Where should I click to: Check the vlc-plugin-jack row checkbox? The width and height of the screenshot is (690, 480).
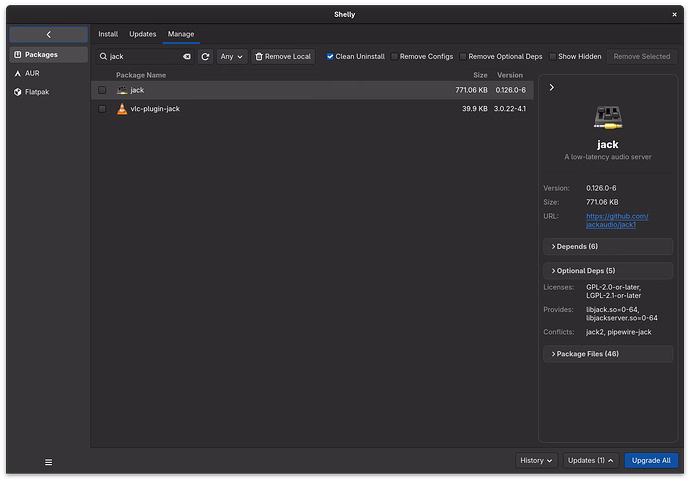click(102, 109)
